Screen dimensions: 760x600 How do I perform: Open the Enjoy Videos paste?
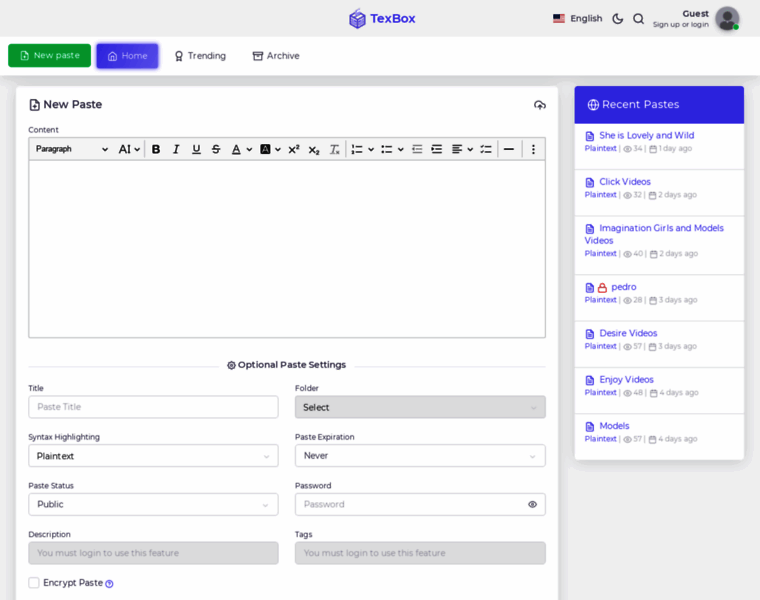tap(626, 379)
